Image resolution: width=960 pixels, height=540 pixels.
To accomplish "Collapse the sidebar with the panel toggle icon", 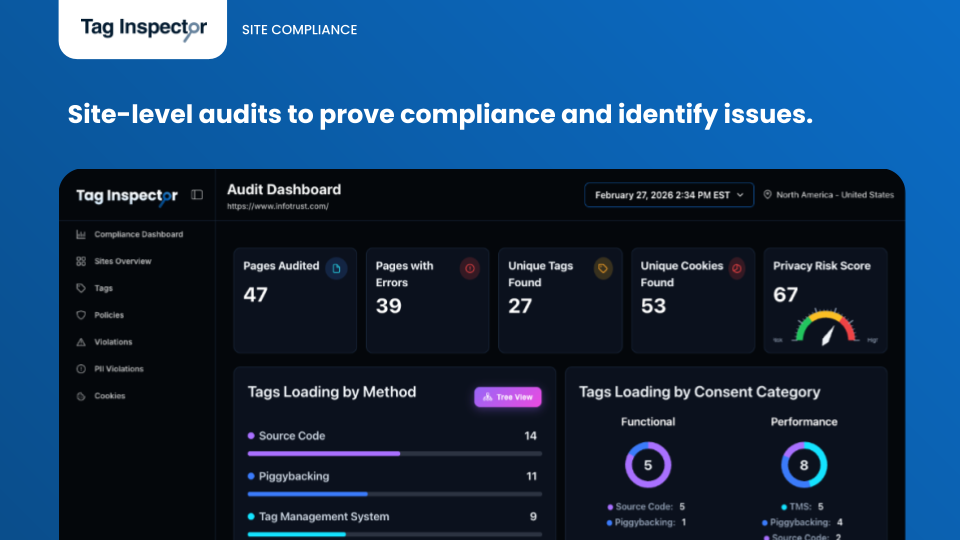I will click(197, 195).
